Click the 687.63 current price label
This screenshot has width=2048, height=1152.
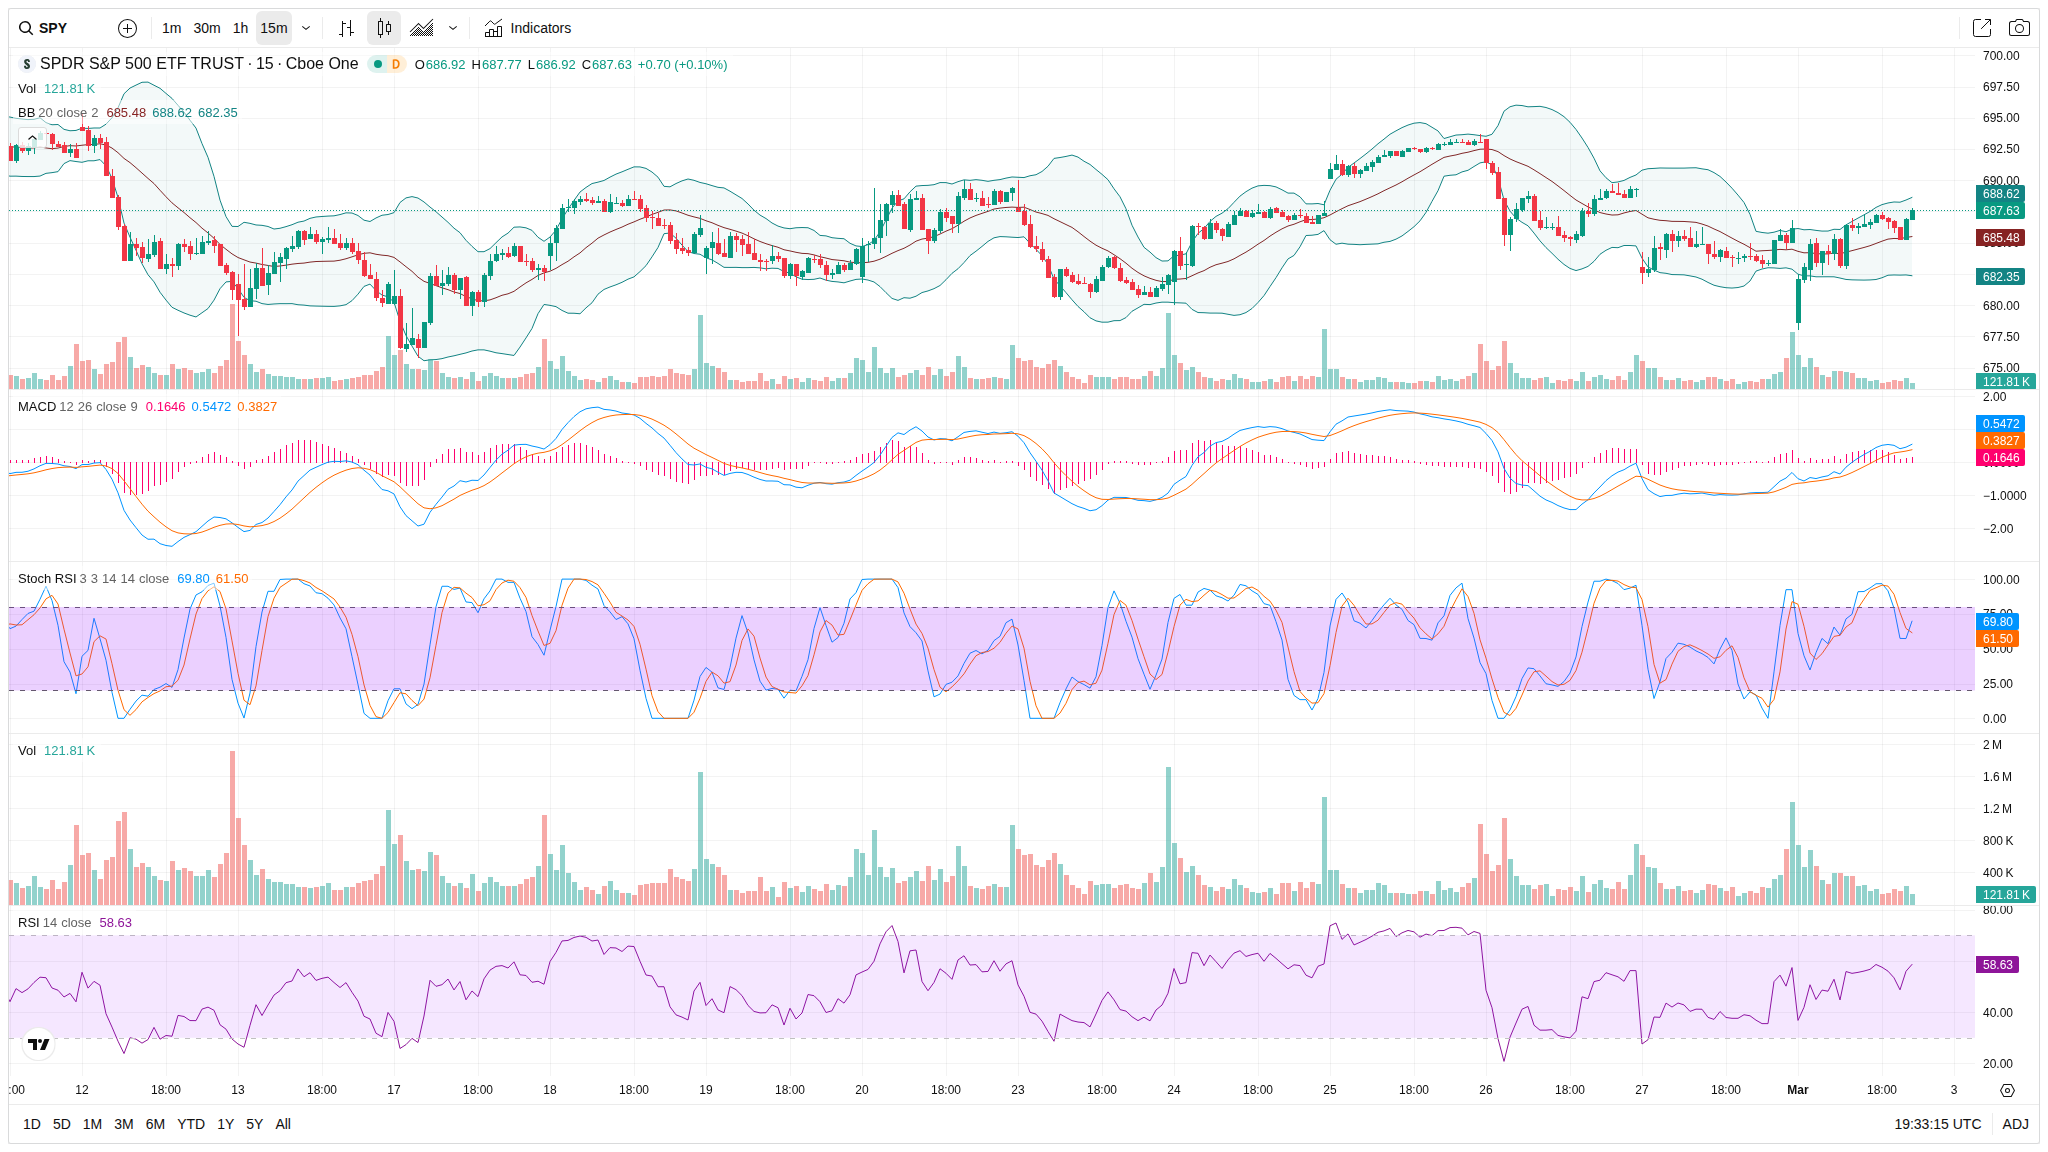(2001, 211)
